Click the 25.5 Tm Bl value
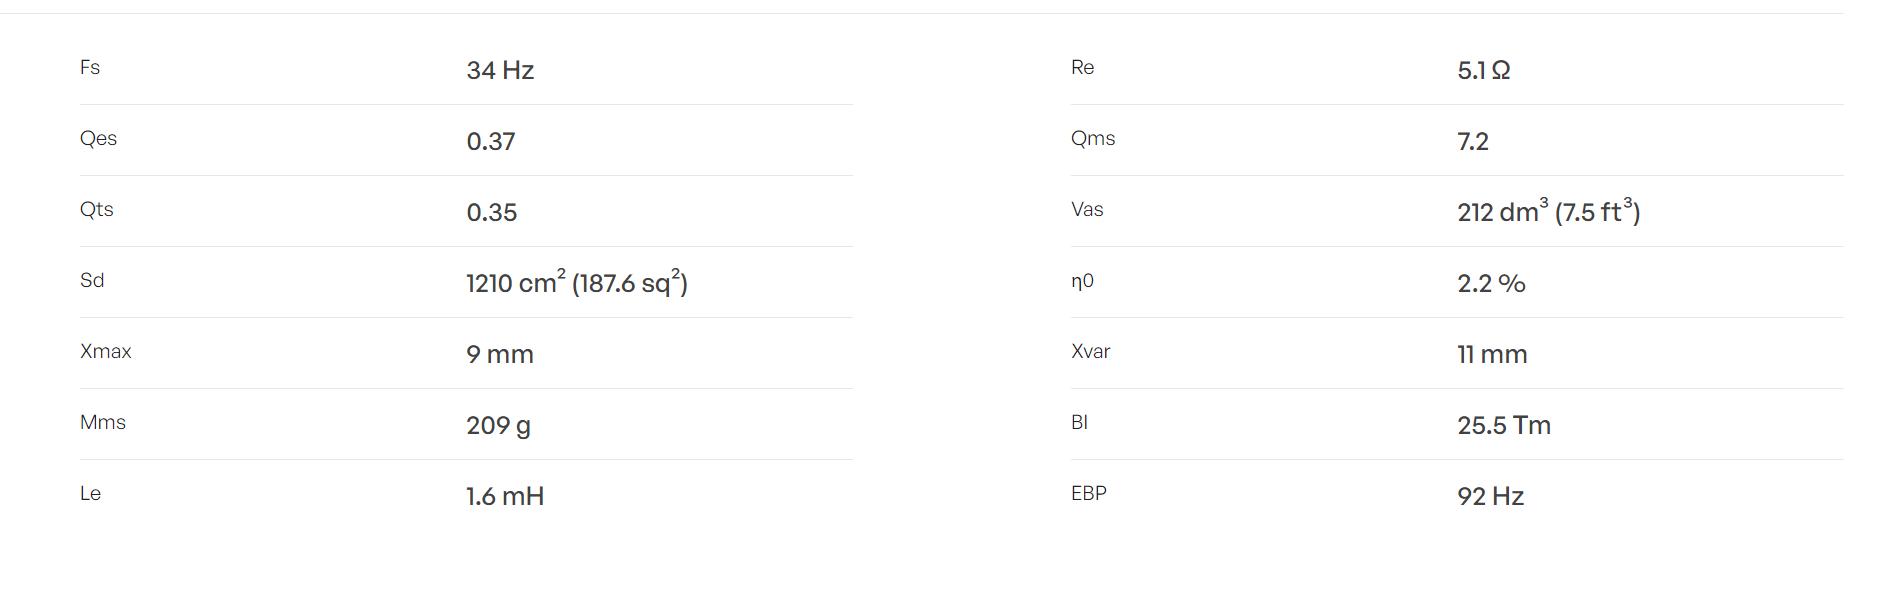This screenshot has width=1902, height=591. (x=1504, y=425)
